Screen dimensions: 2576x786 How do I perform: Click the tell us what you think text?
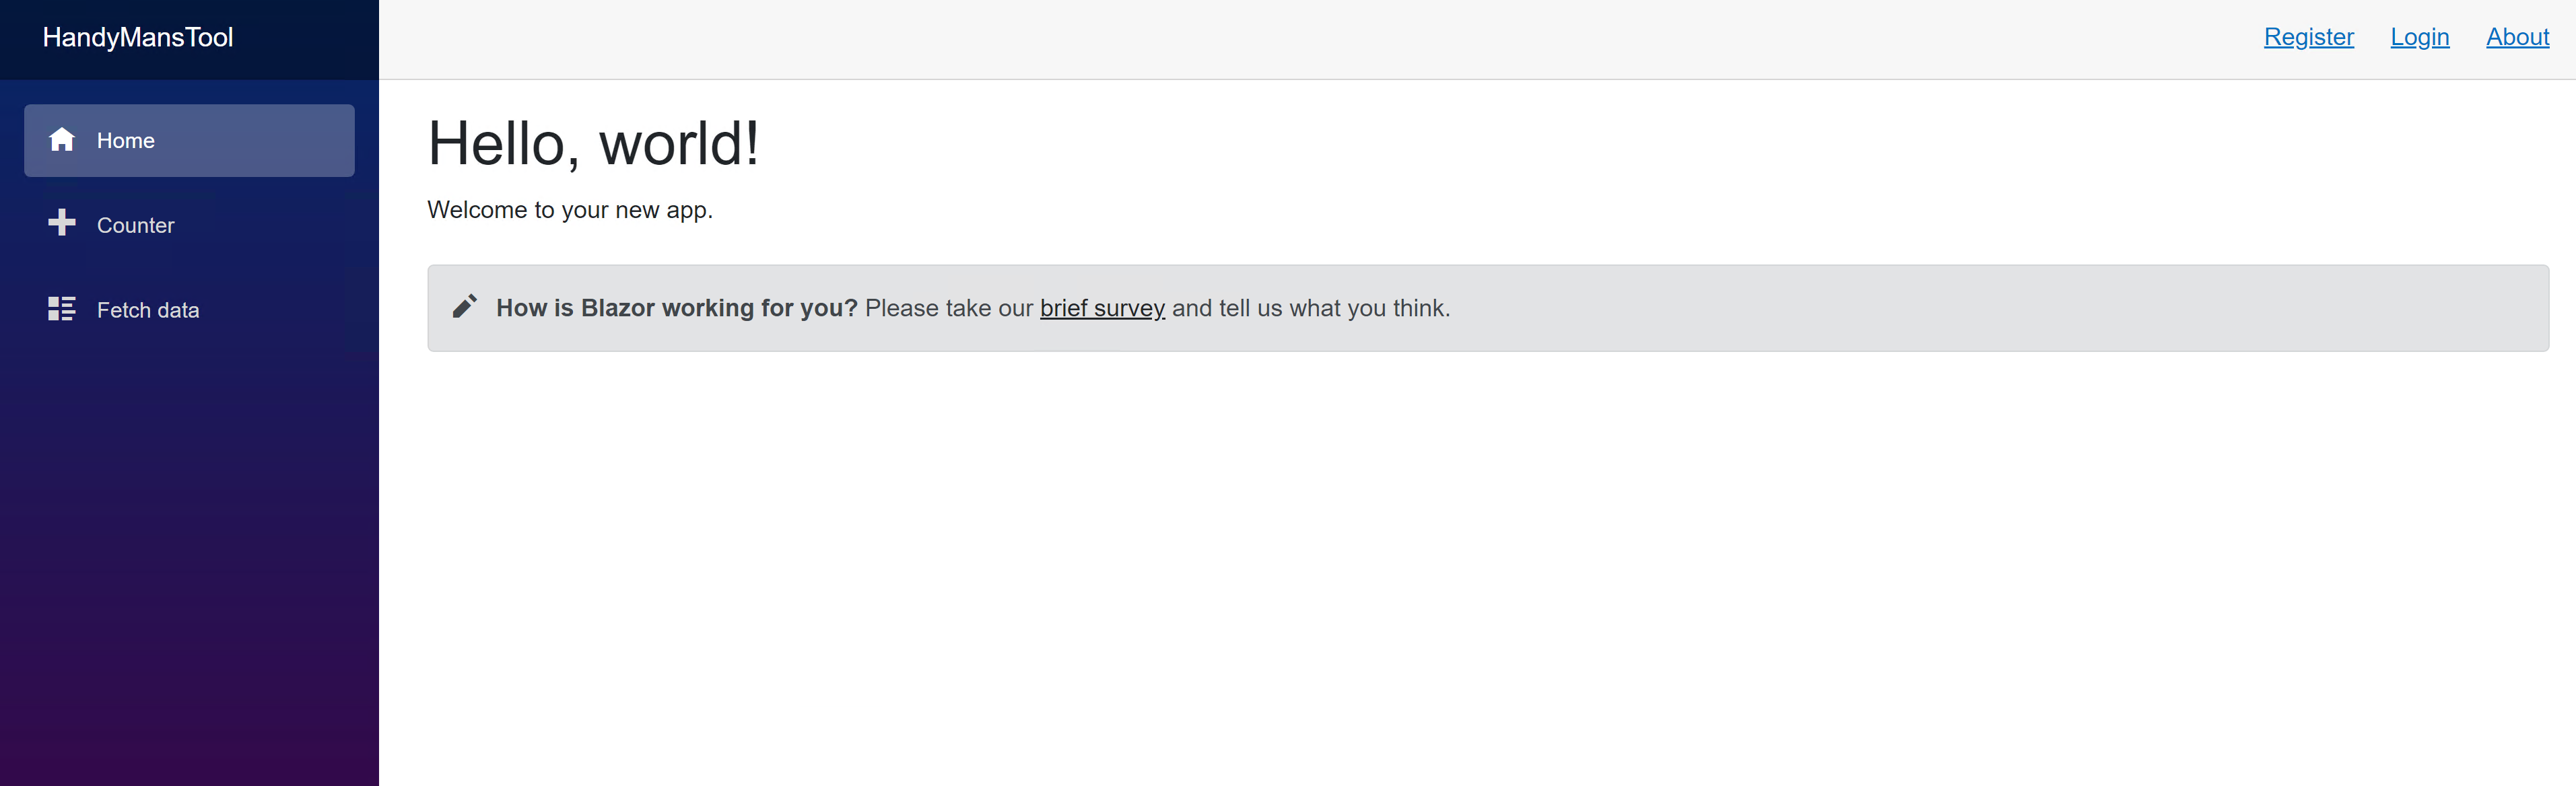tap(1334, 308)
